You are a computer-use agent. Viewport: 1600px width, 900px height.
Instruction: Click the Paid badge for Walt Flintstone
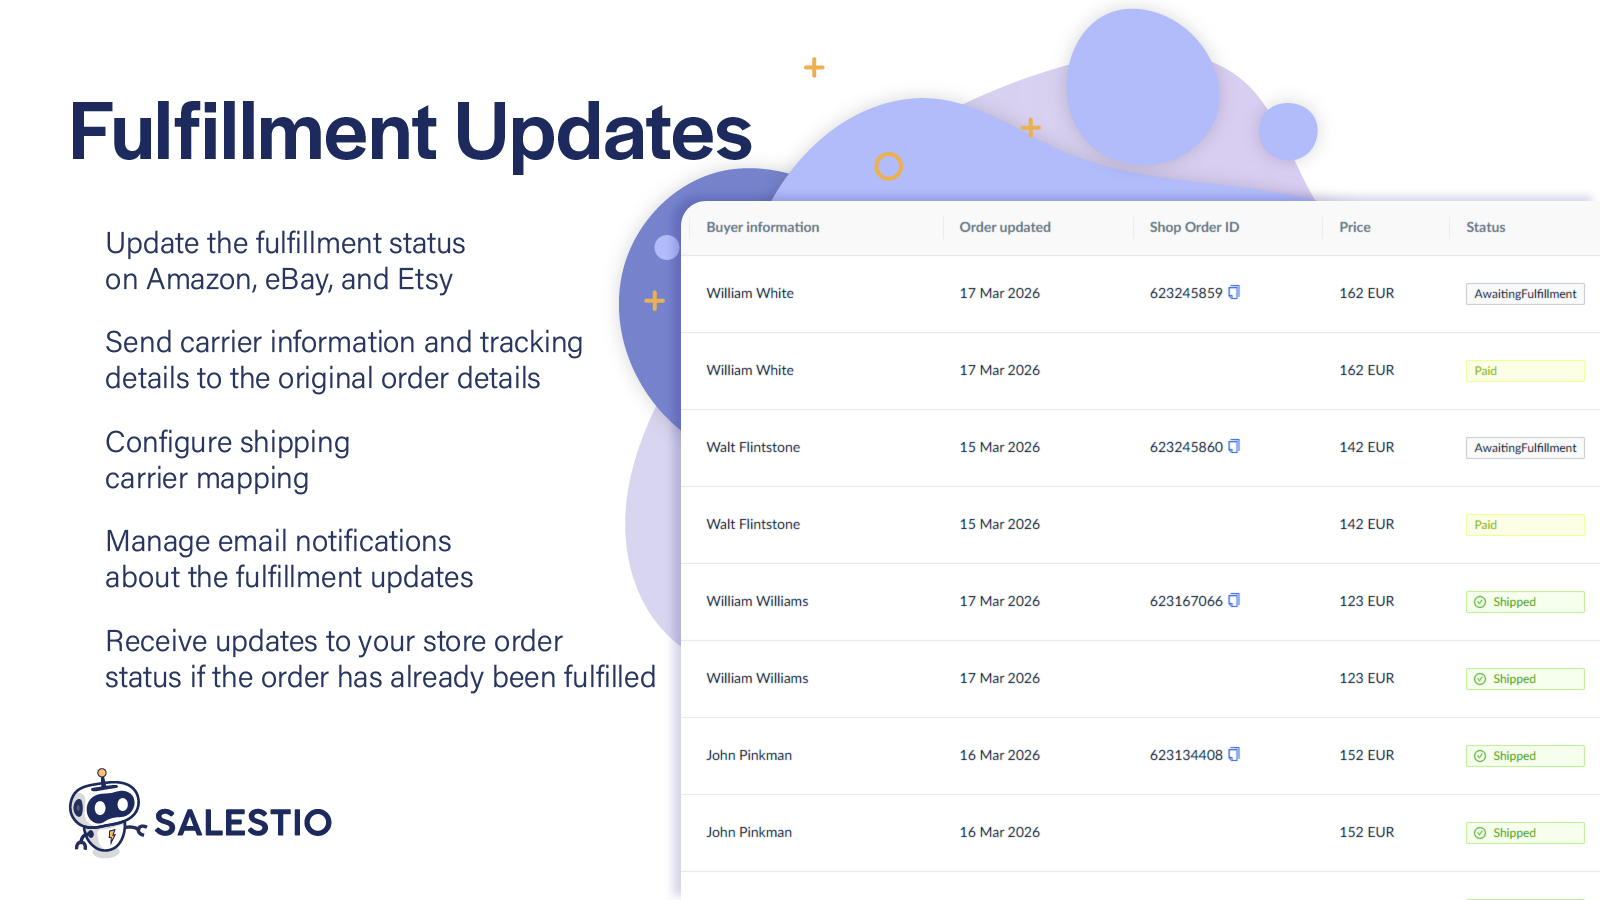(1524, 525)
